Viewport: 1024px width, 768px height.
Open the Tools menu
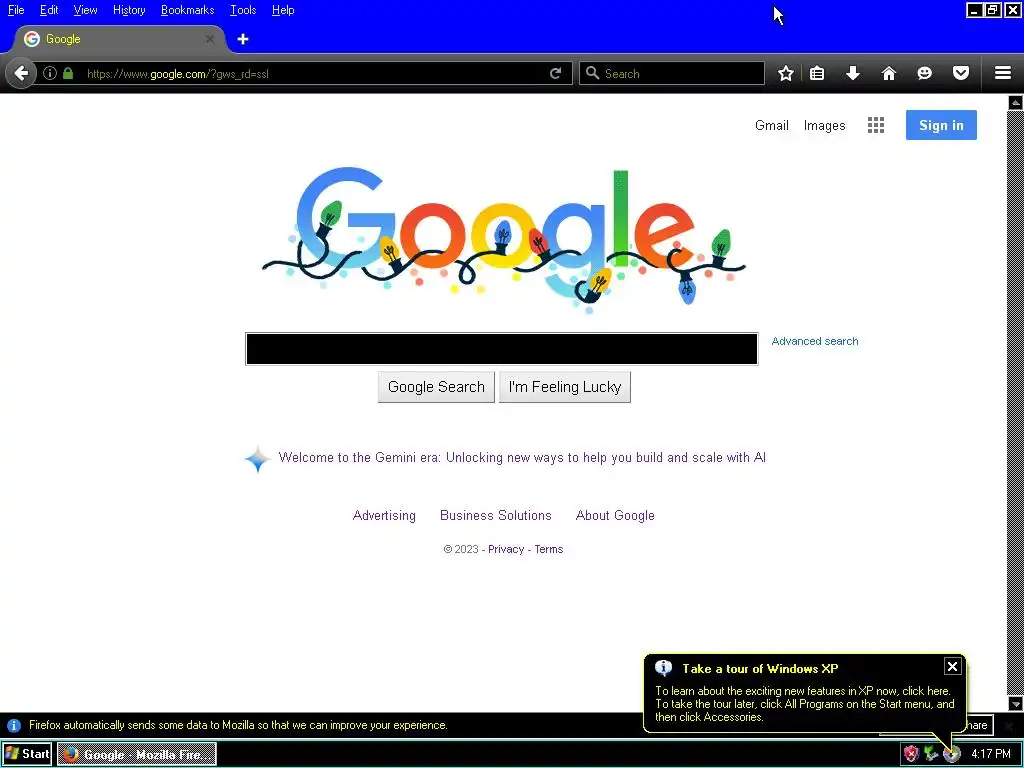point(243,10)
